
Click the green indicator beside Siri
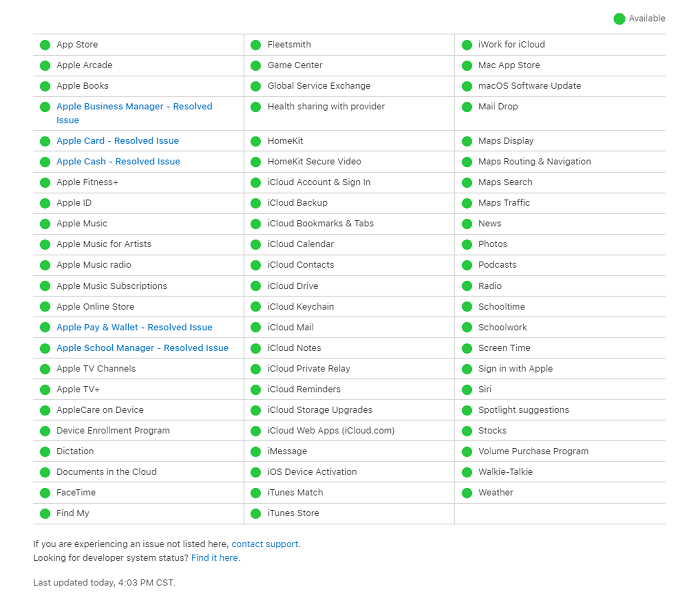click(467, 390)
